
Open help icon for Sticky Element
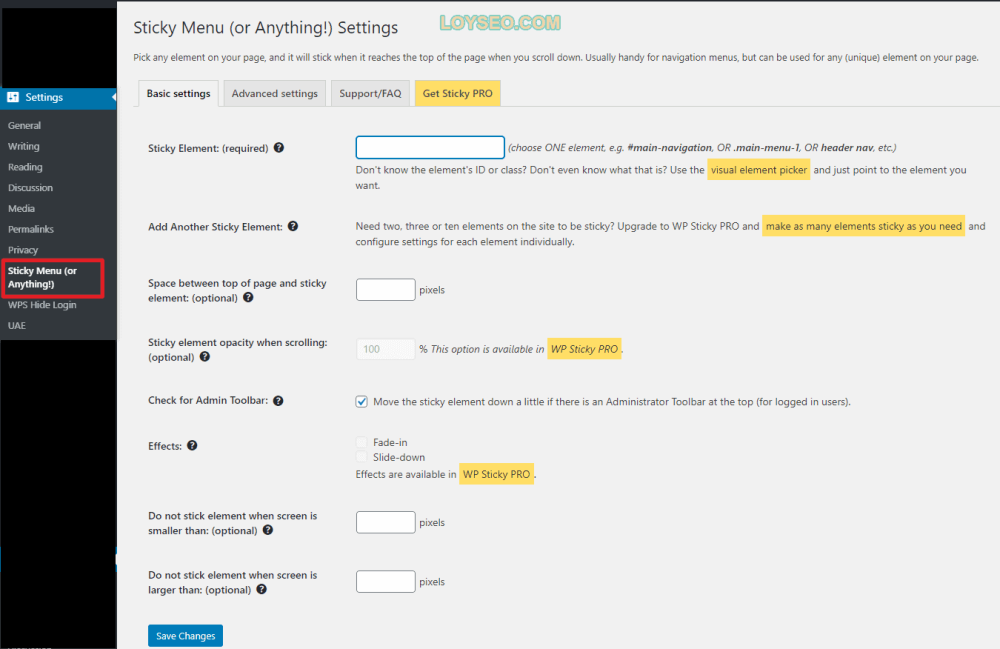[279, 147]
